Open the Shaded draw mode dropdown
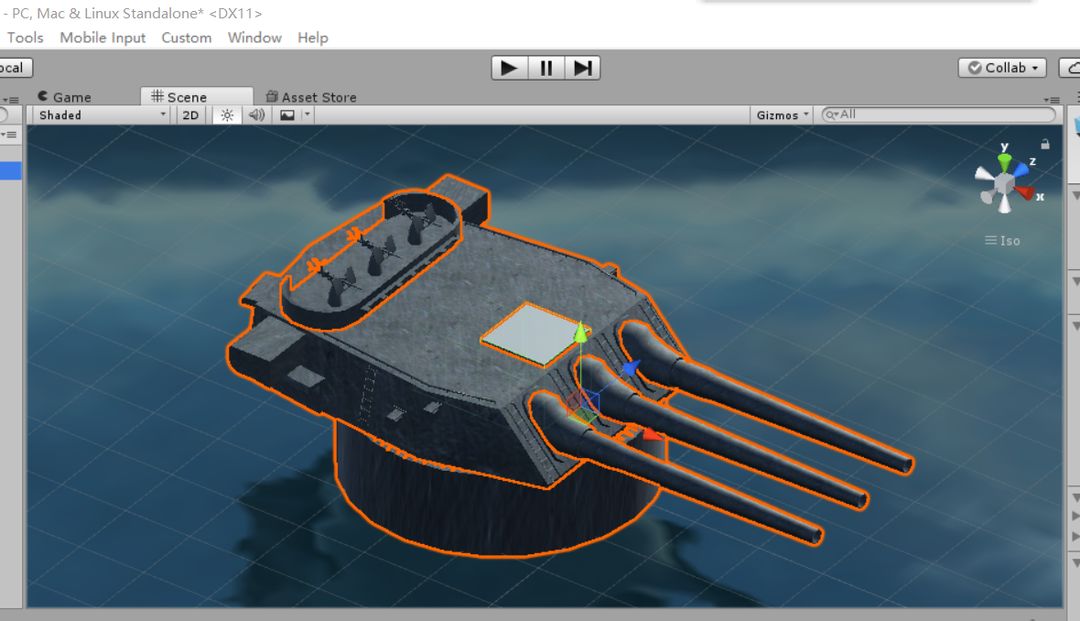This screenshot has width=1080, height=621. [x=101, y=115]
